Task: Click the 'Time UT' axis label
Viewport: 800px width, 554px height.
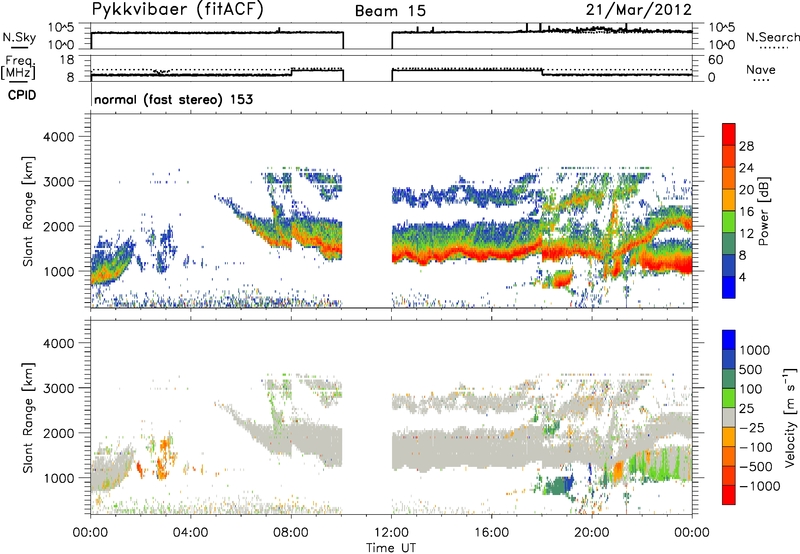Action: [x=391, y=548]
